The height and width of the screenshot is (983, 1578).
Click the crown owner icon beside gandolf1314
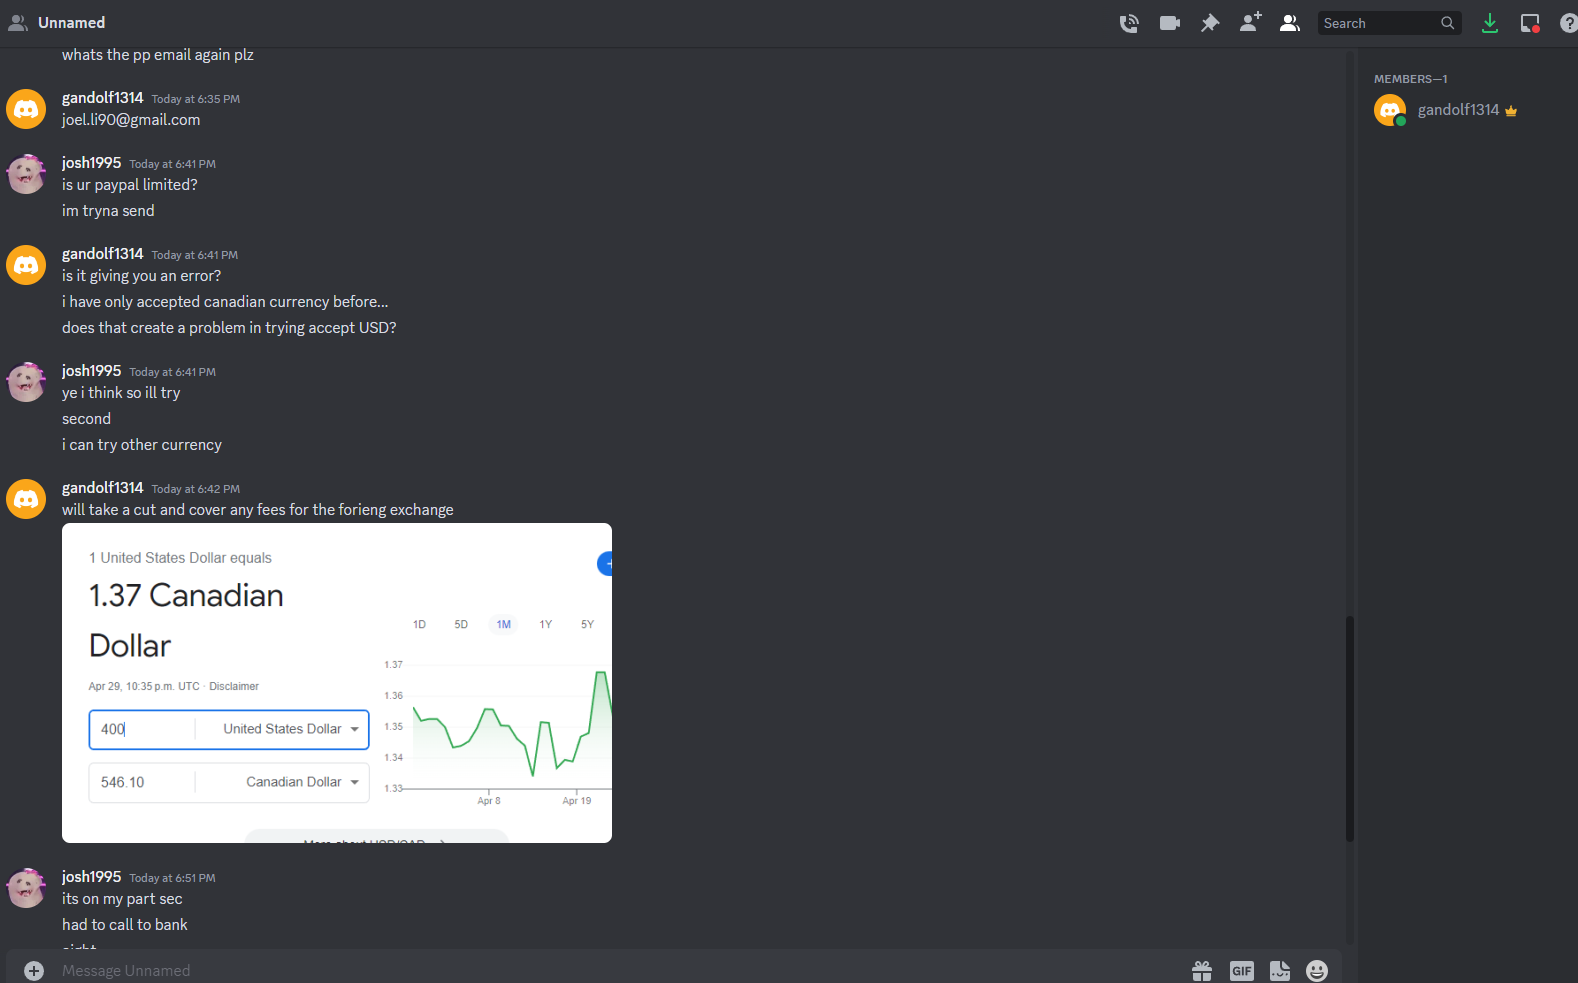click(x=1511, y=111)
